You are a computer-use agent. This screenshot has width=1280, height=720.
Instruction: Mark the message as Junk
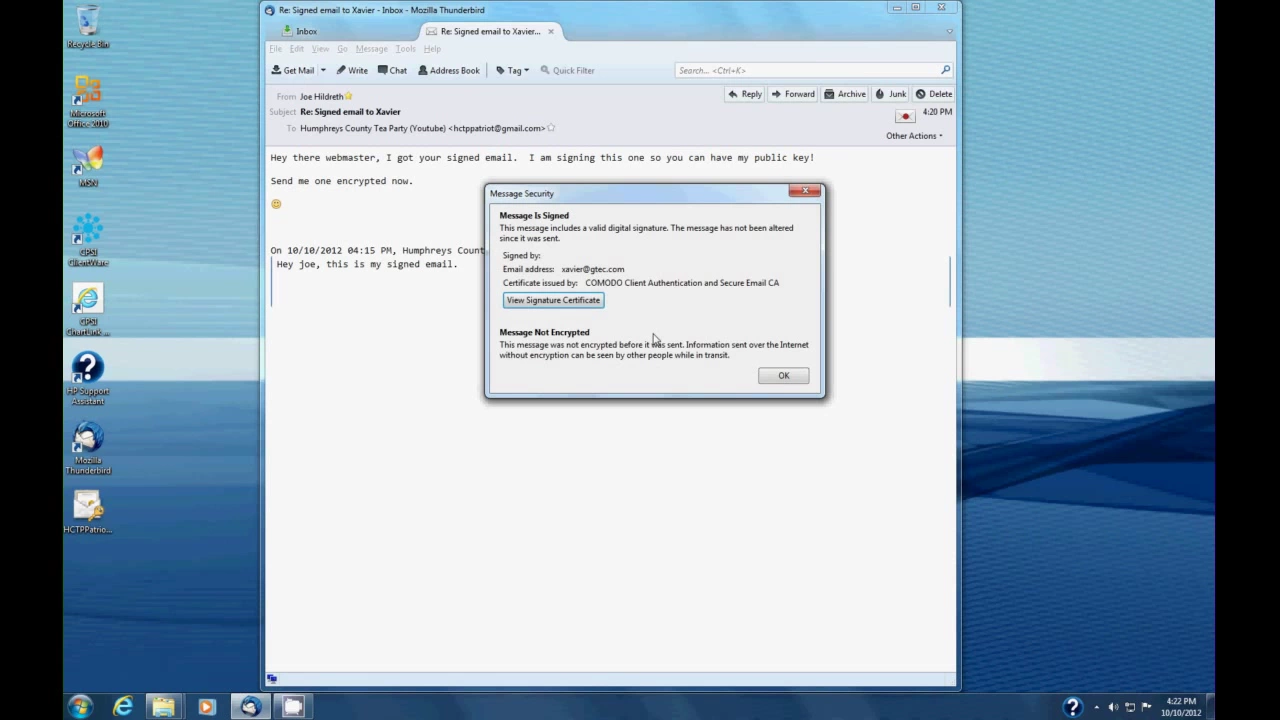[x=890, y=94]
